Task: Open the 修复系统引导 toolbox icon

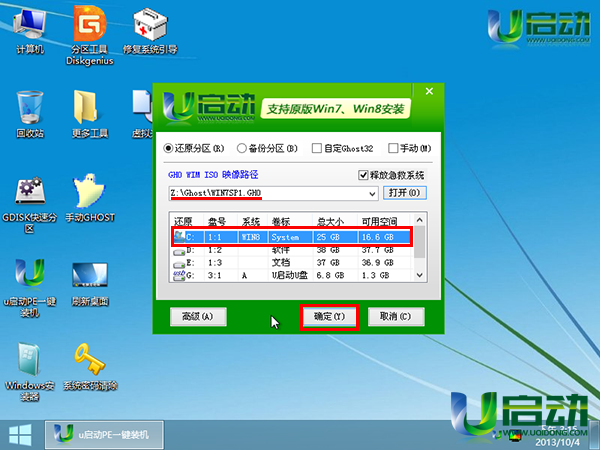Action: tap(150, 31)
